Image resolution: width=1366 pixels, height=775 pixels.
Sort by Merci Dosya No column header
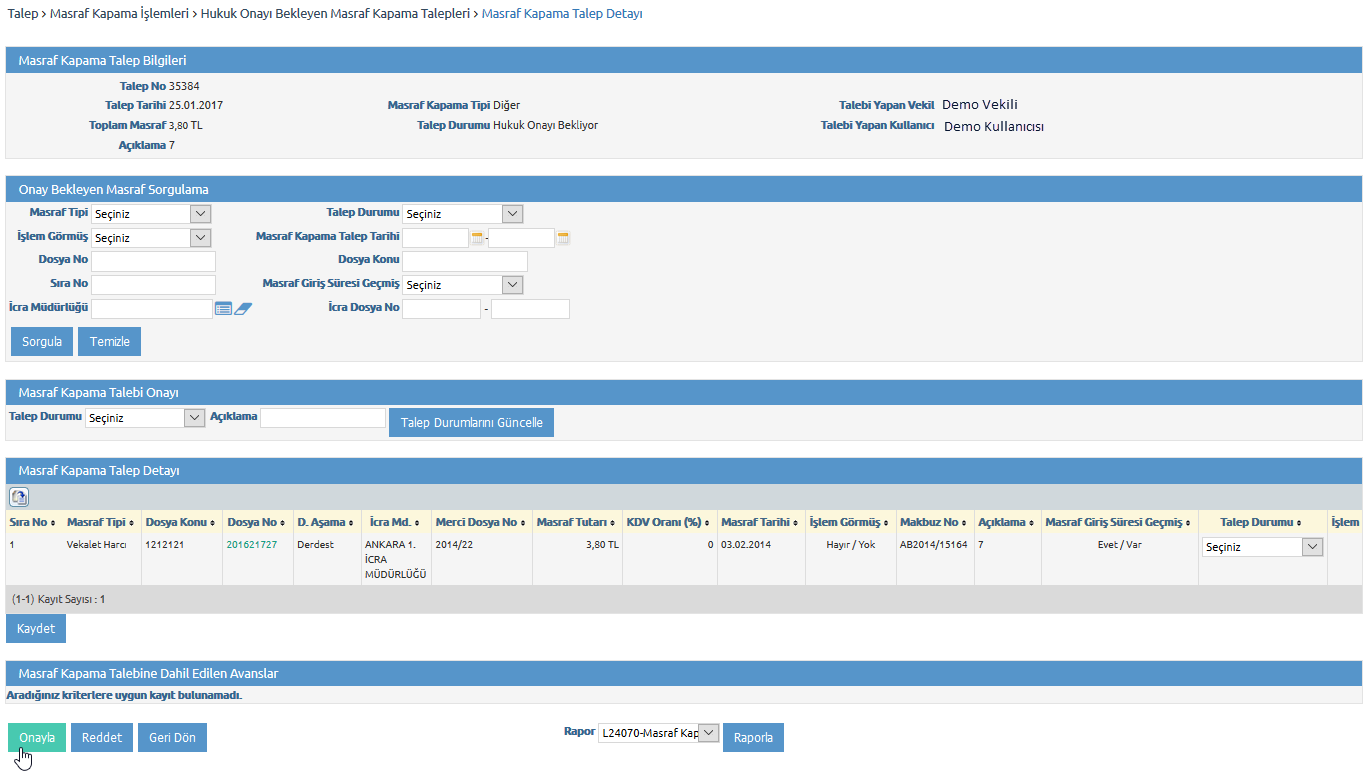[x=479, y=522]
